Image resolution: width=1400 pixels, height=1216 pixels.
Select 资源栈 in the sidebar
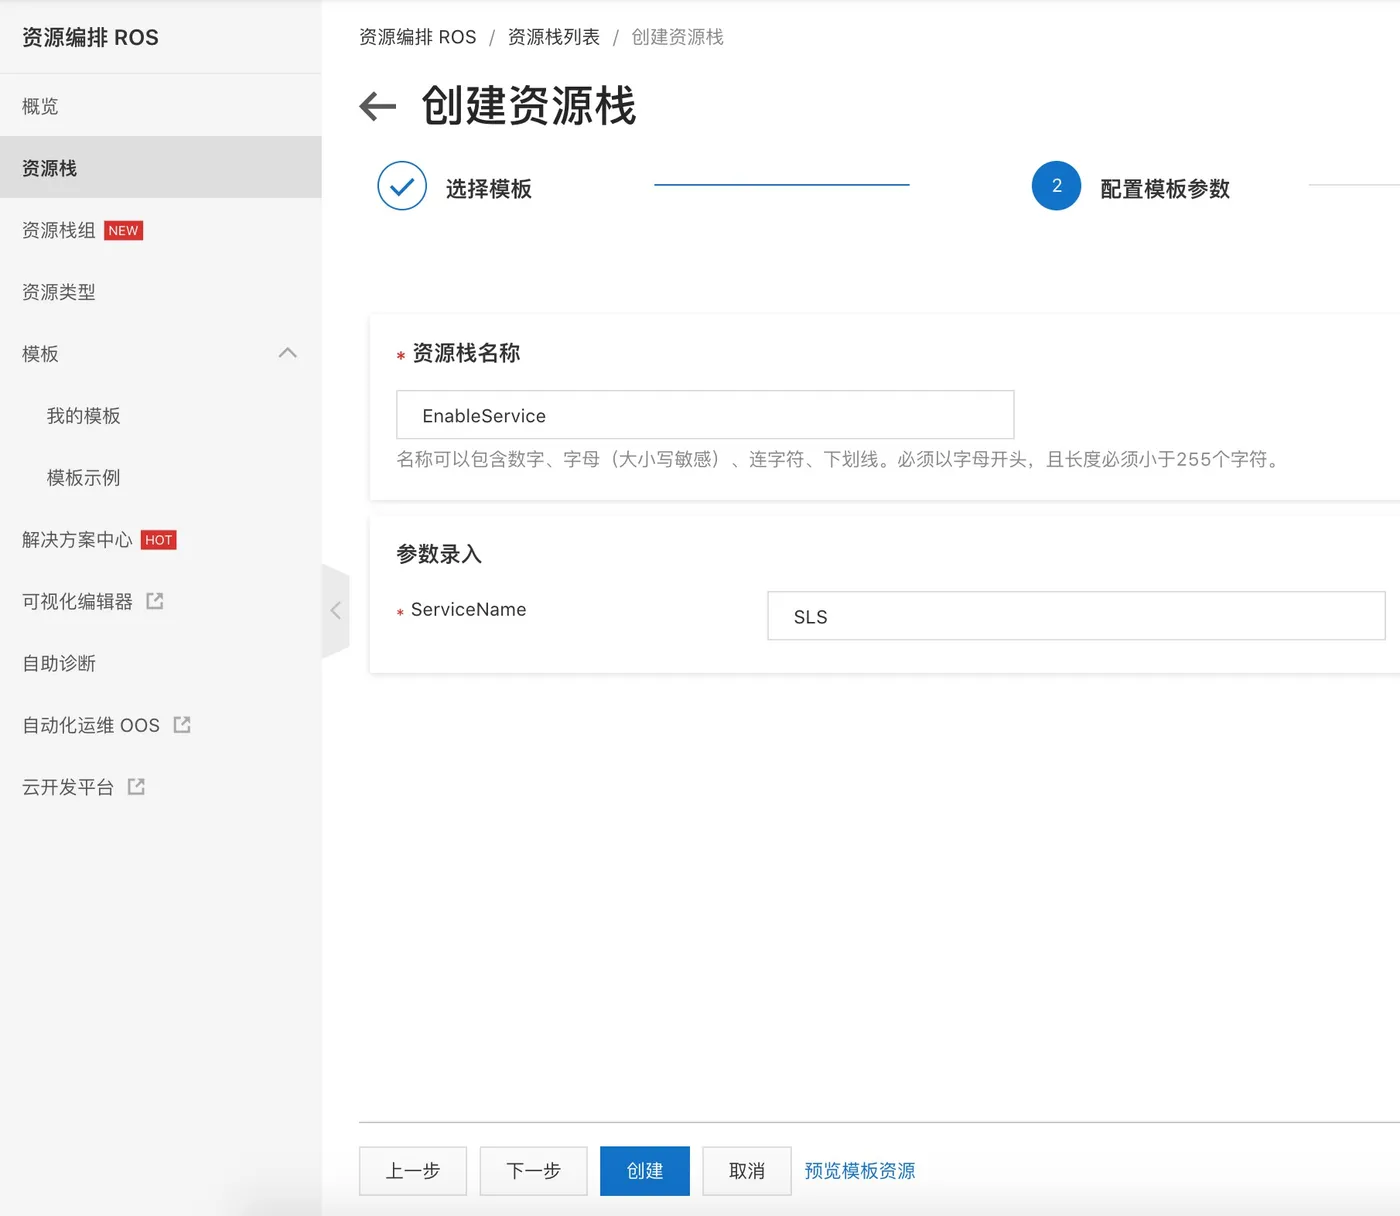point(161,168)
